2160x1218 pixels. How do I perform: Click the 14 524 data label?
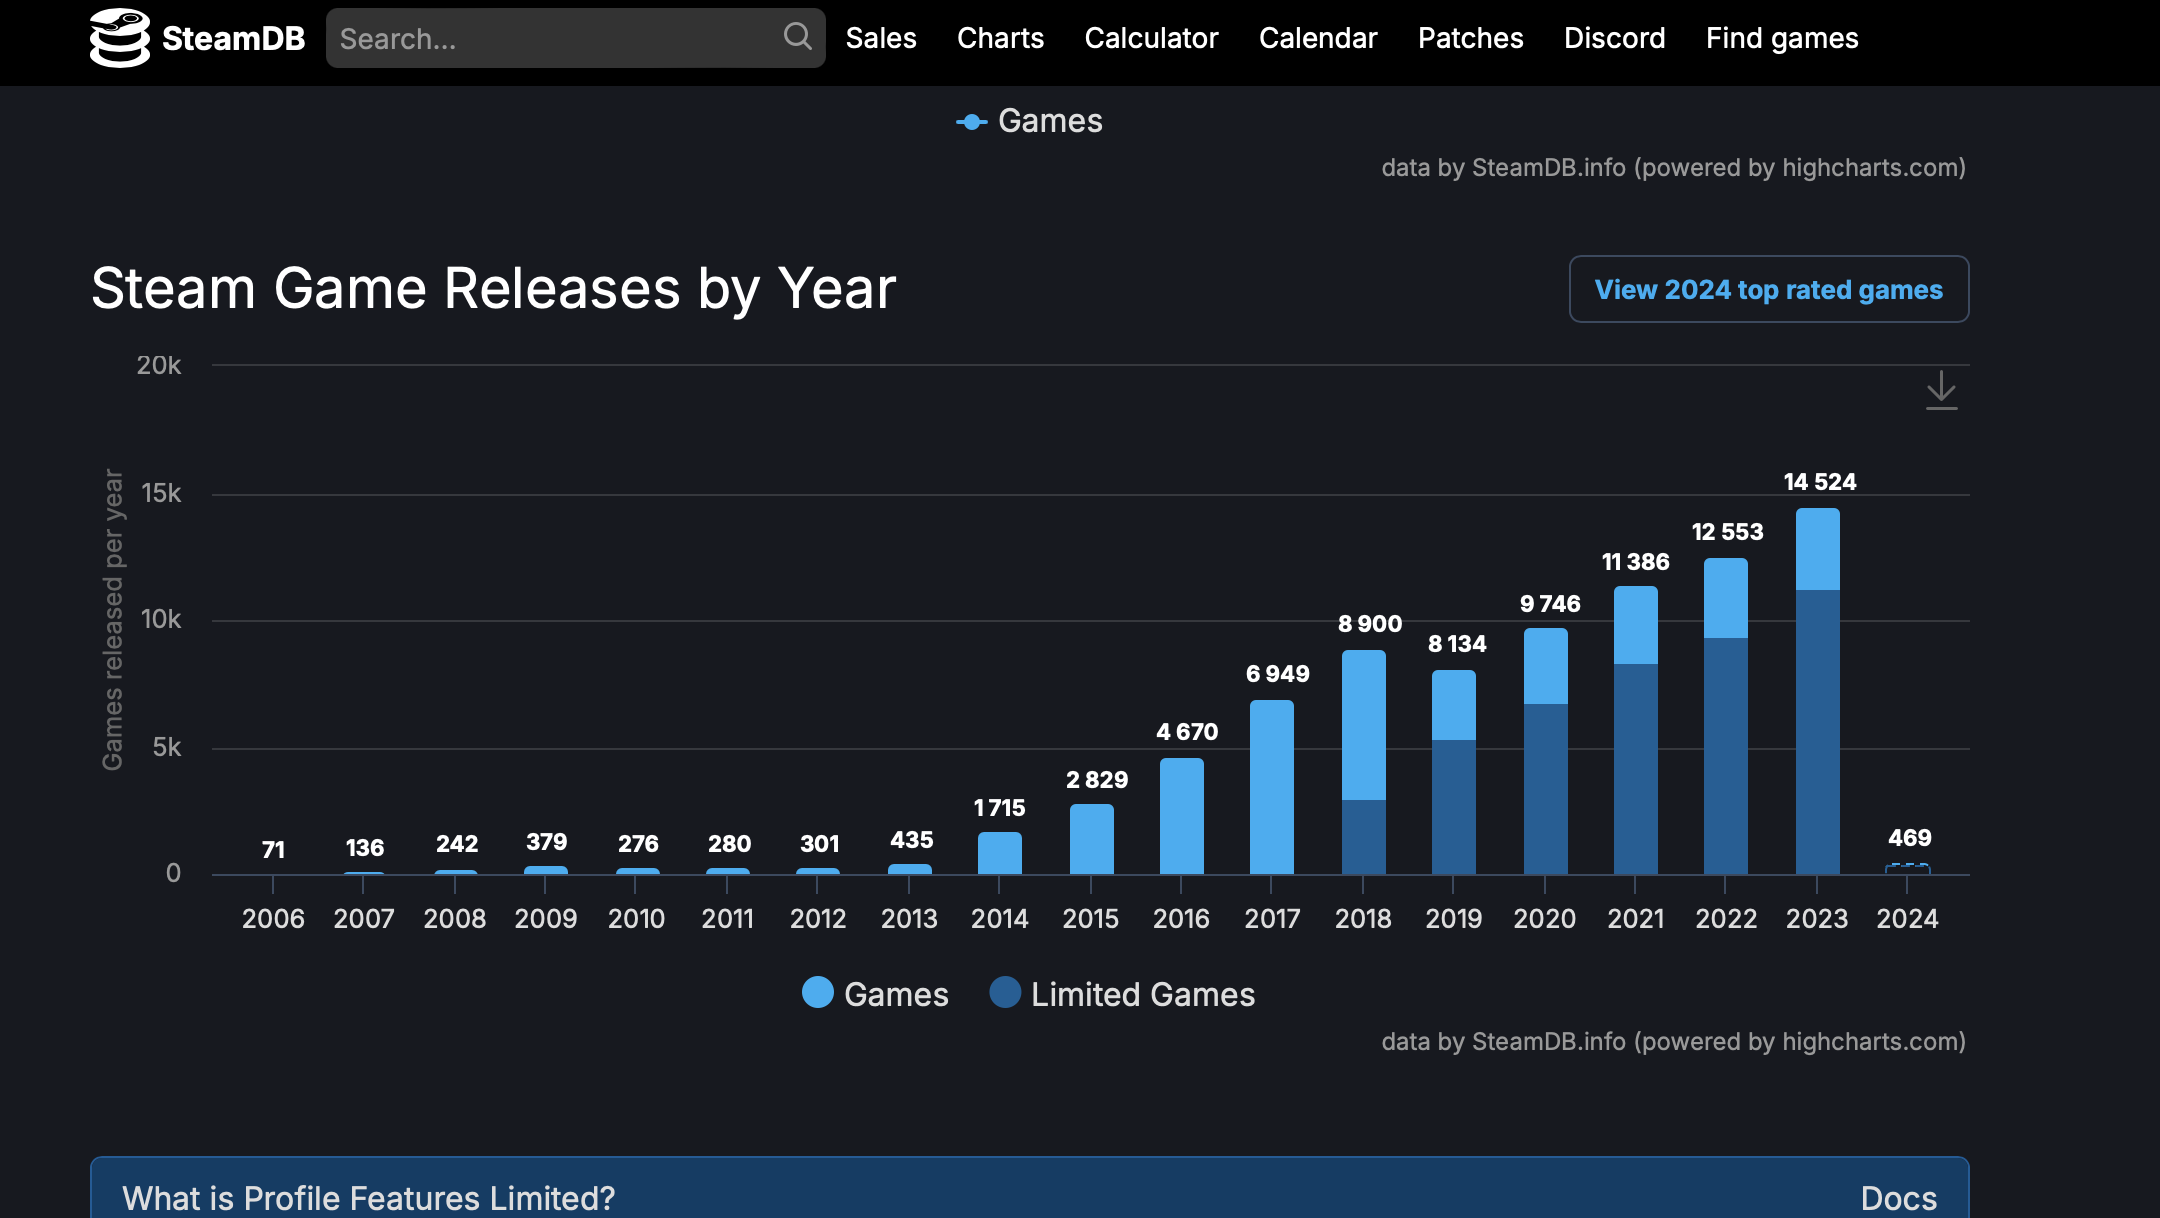pyautogui.click(x=1819, y=482)
